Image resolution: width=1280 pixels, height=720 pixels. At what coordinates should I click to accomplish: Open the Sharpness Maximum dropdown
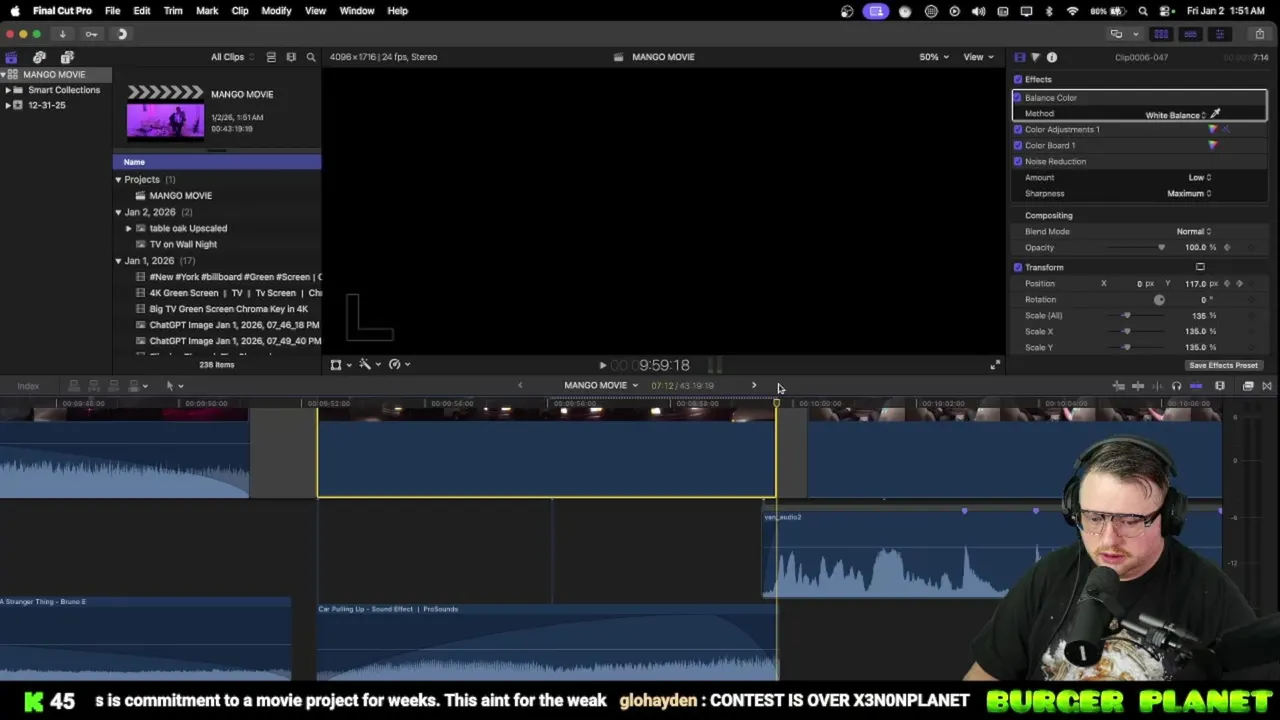pos(1189,193)
